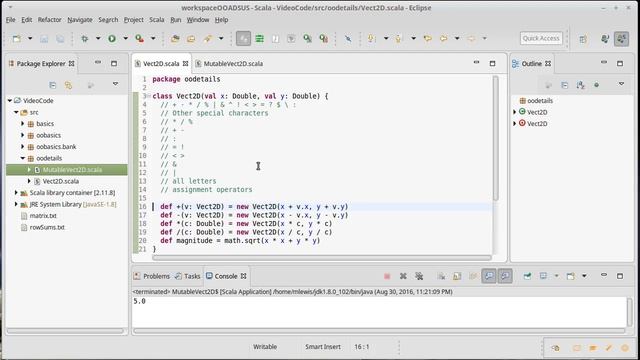The image size is (640, 360).
Task: Click the pin editor toolbar icon
Action: pyautogui.click(x=348, y=39)
